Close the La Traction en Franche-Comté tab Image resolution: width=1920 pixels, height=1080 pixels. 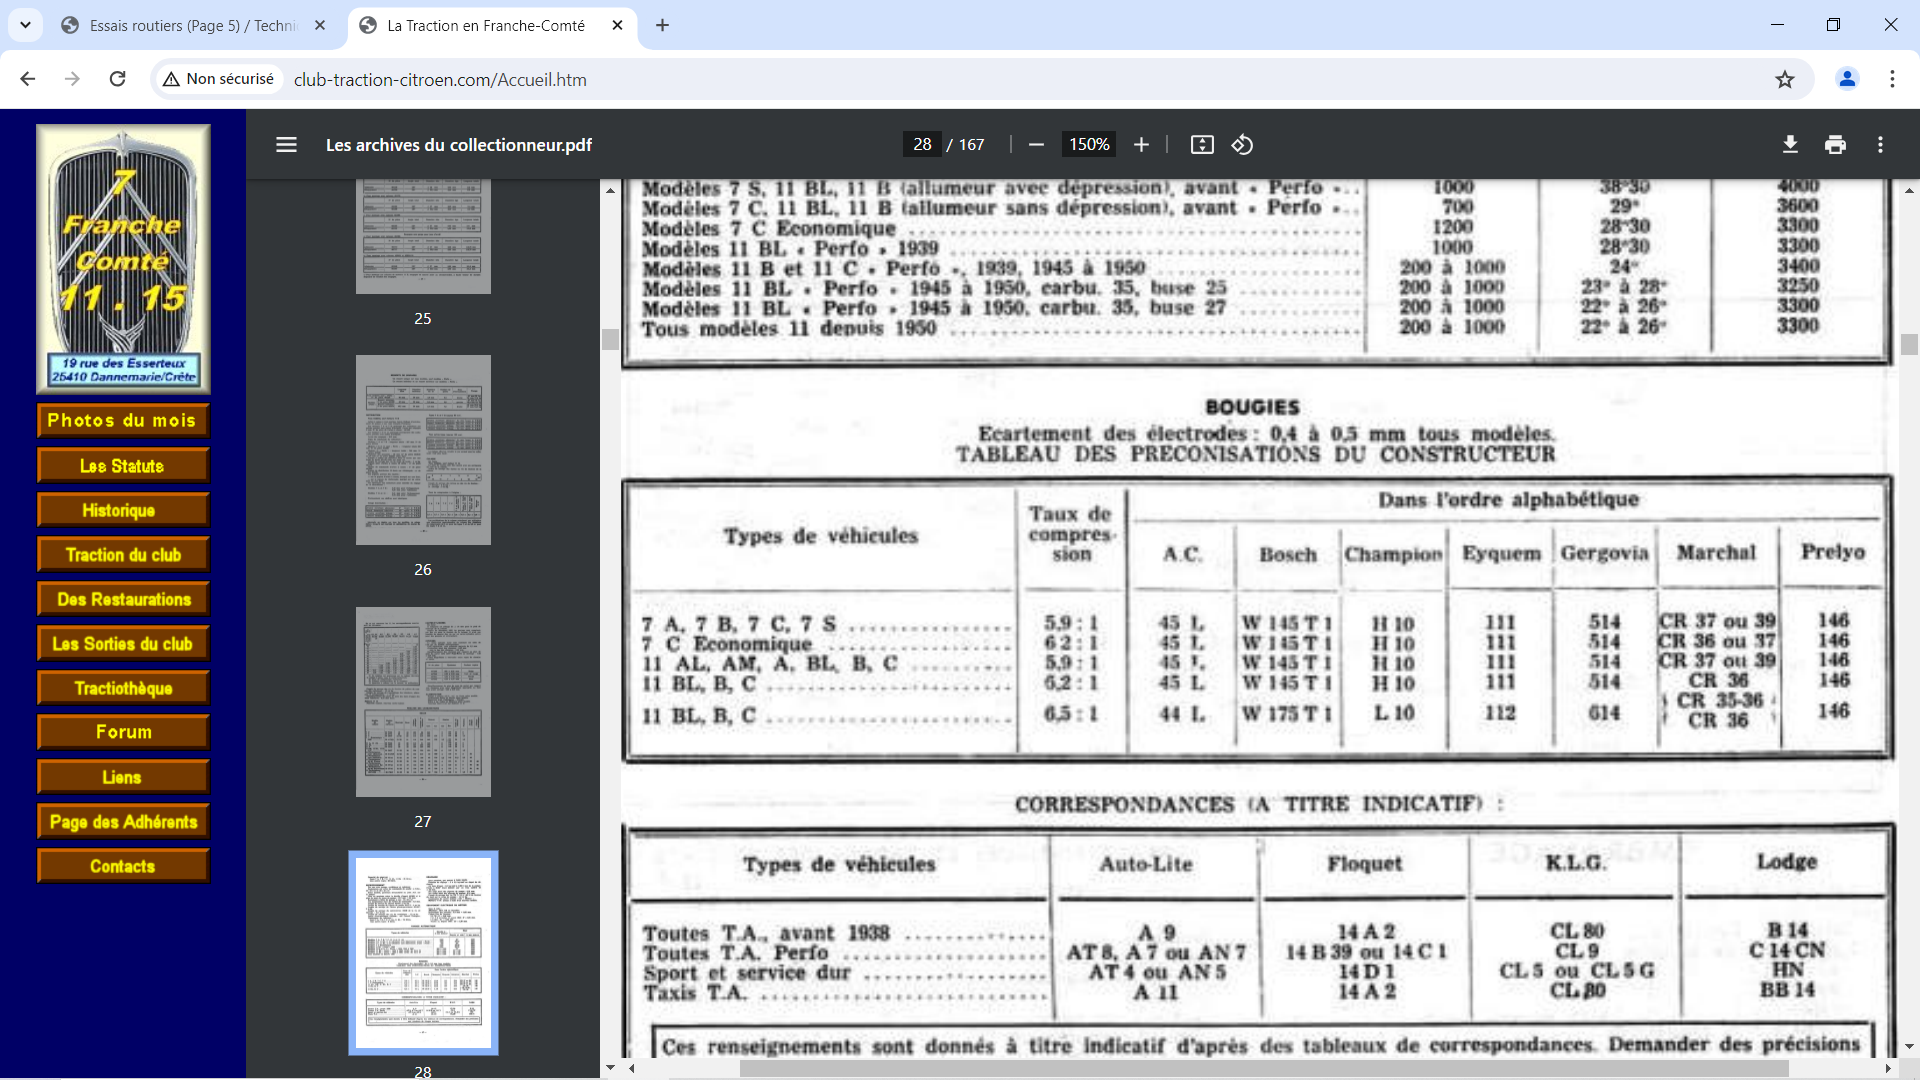pos(618,25)
